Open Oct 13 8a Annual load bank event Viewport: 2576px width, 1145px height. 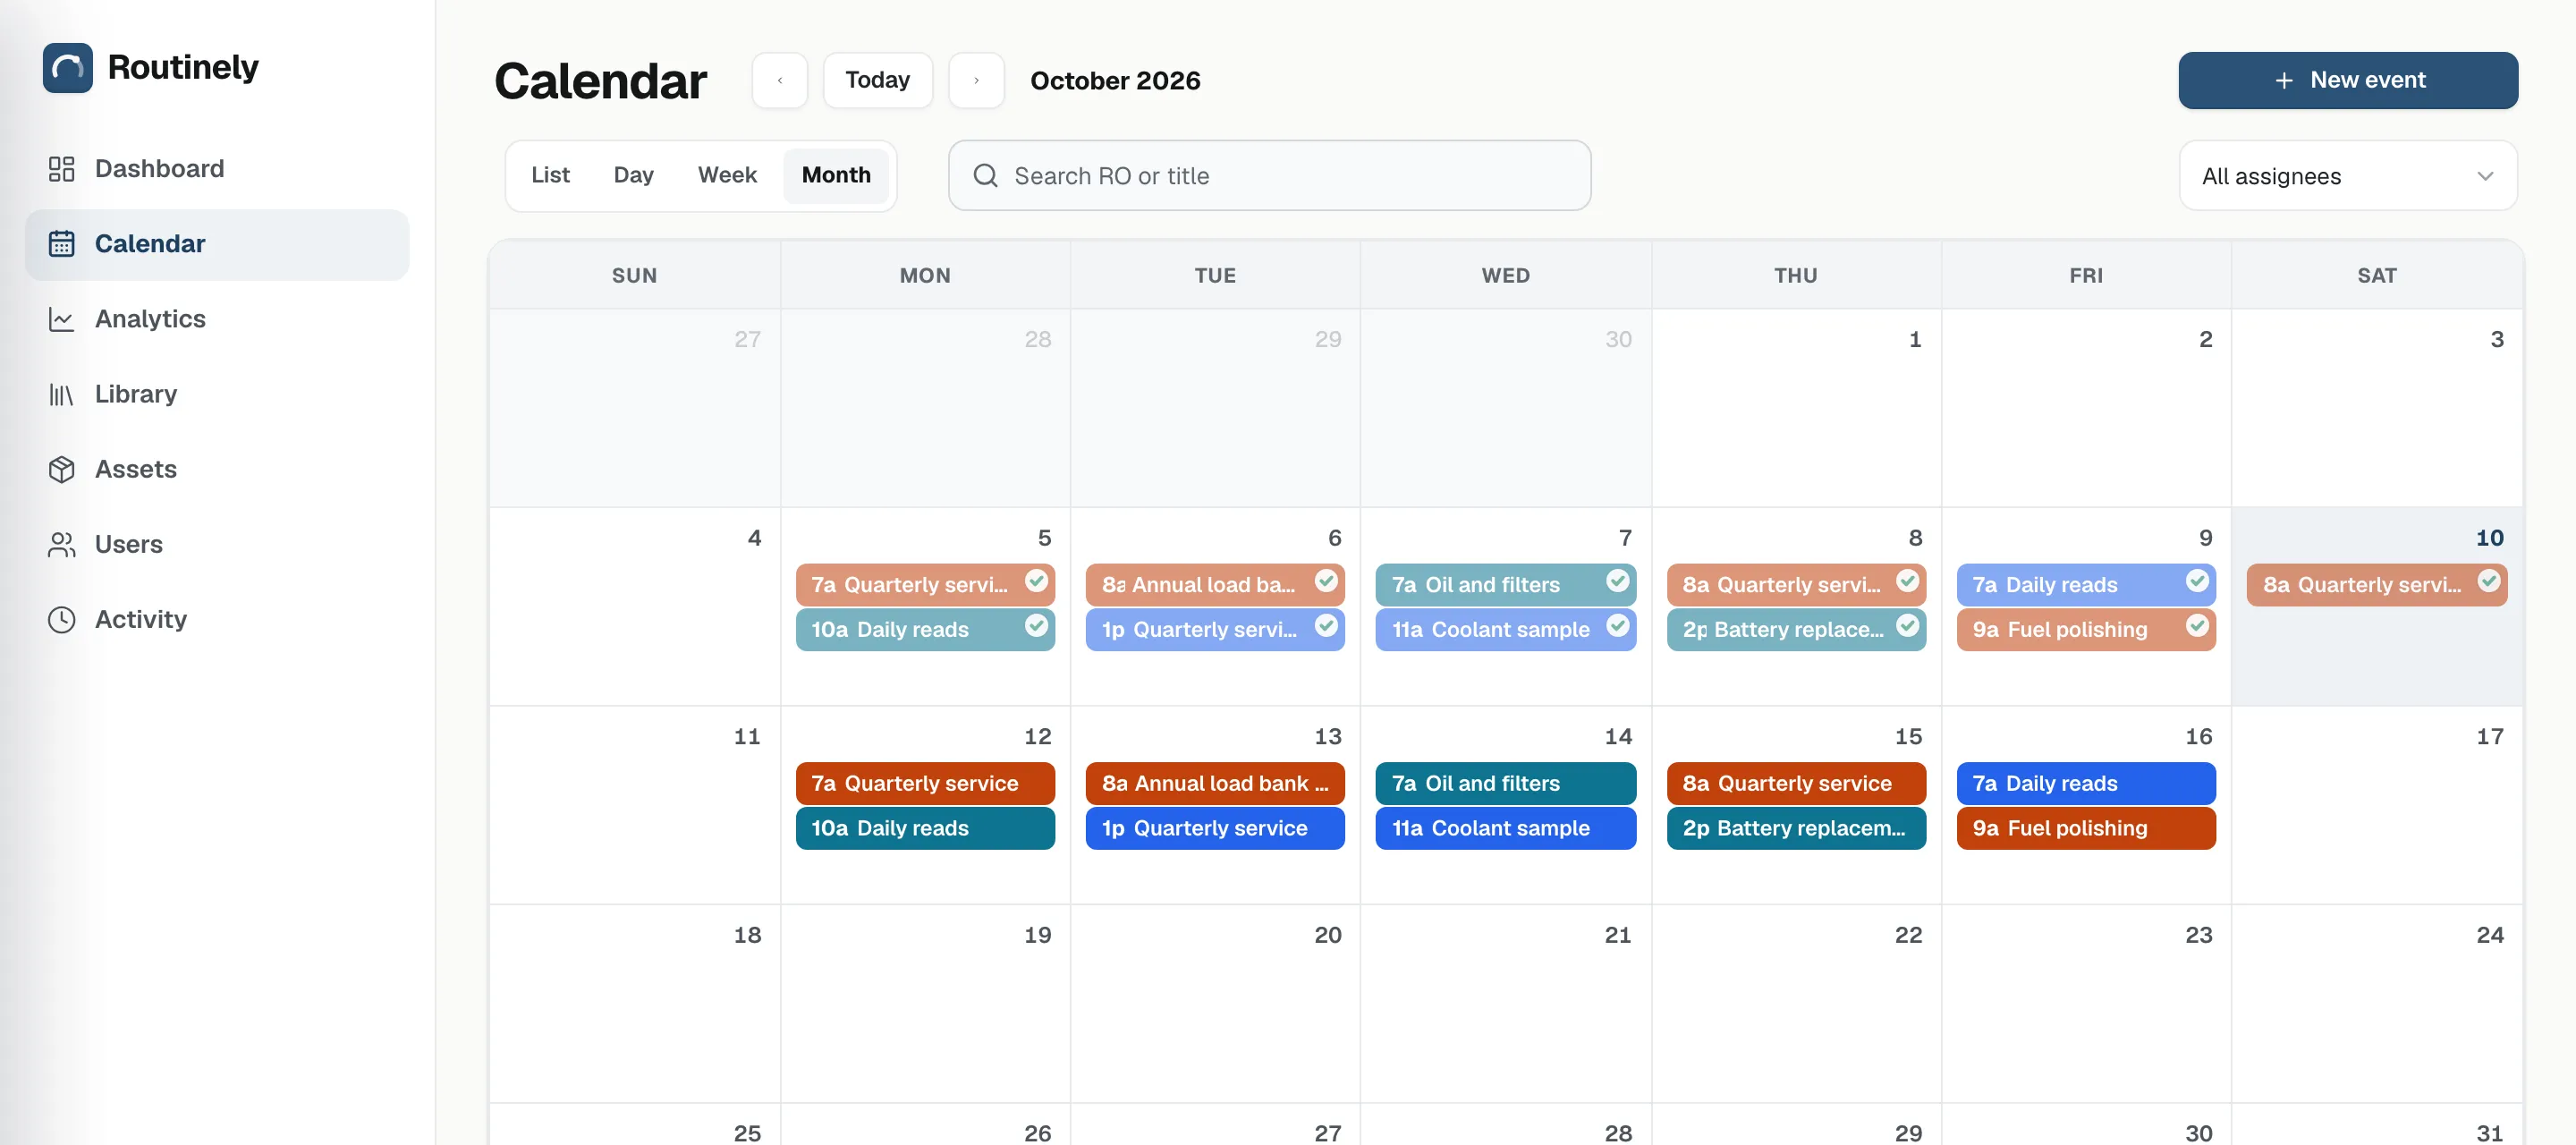(x=1215, y=783)
